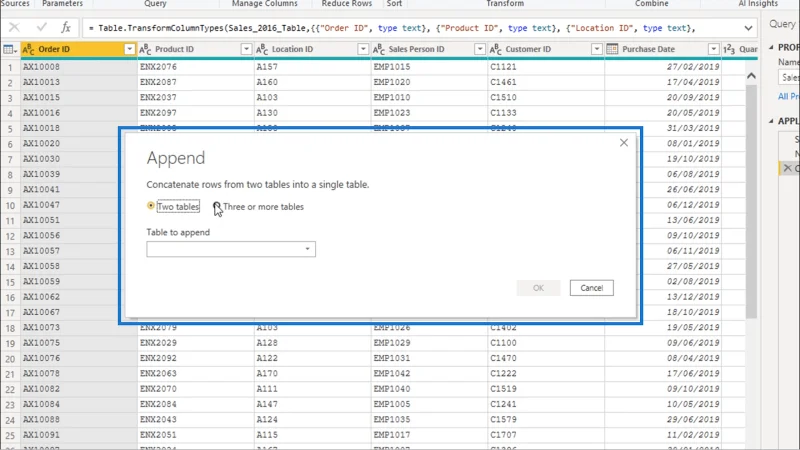Click cell EMP1042 in Sales Person ID

[x=430, y=373]
